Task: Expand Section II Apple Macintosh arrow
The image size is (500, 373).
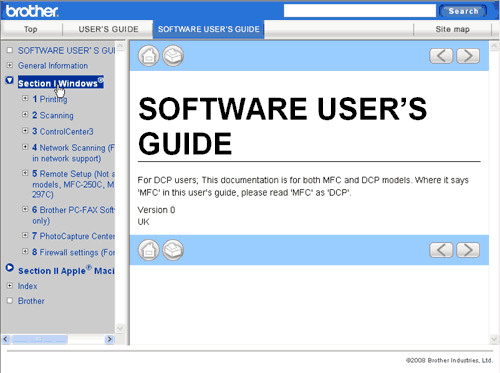Action: point(10,267)
